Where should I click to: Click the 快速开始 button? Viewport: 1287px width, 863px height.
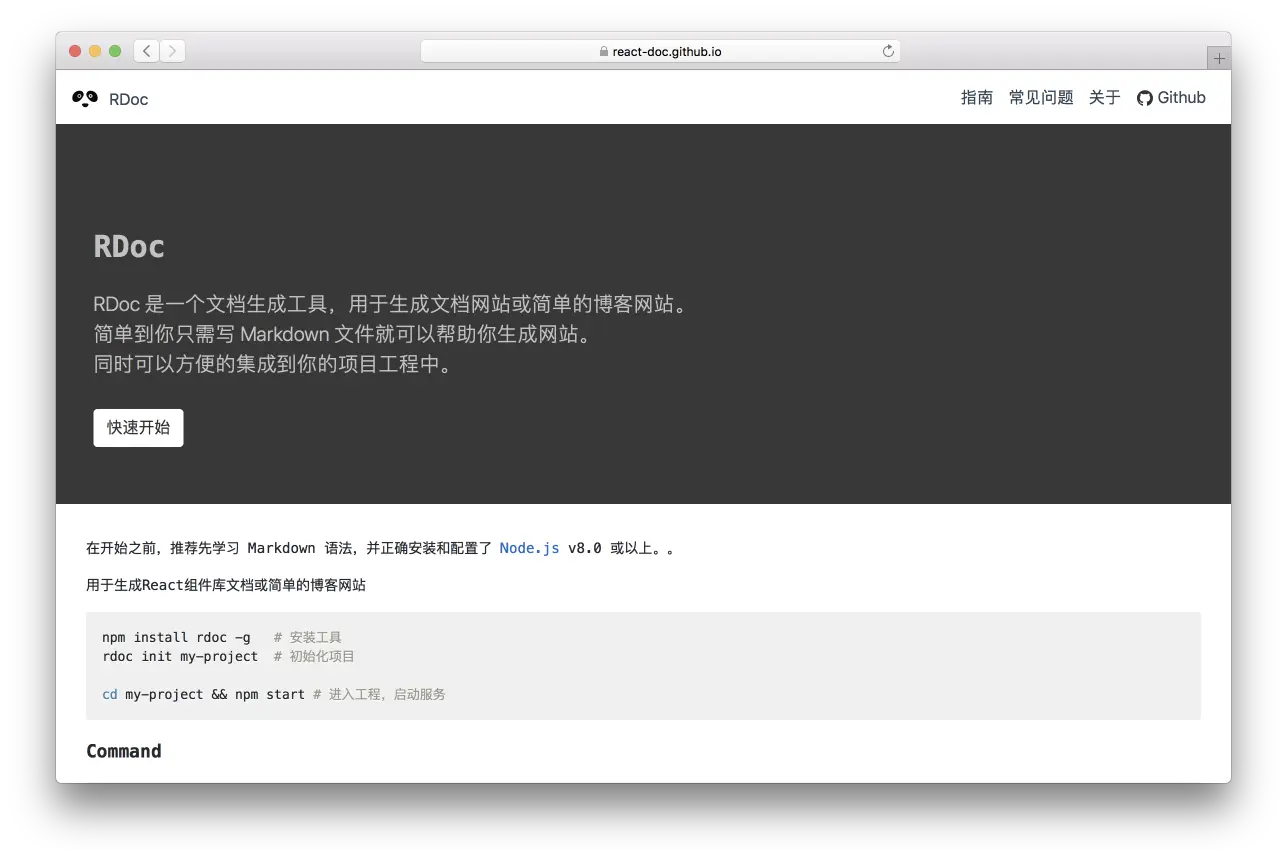tap(138, 428)
